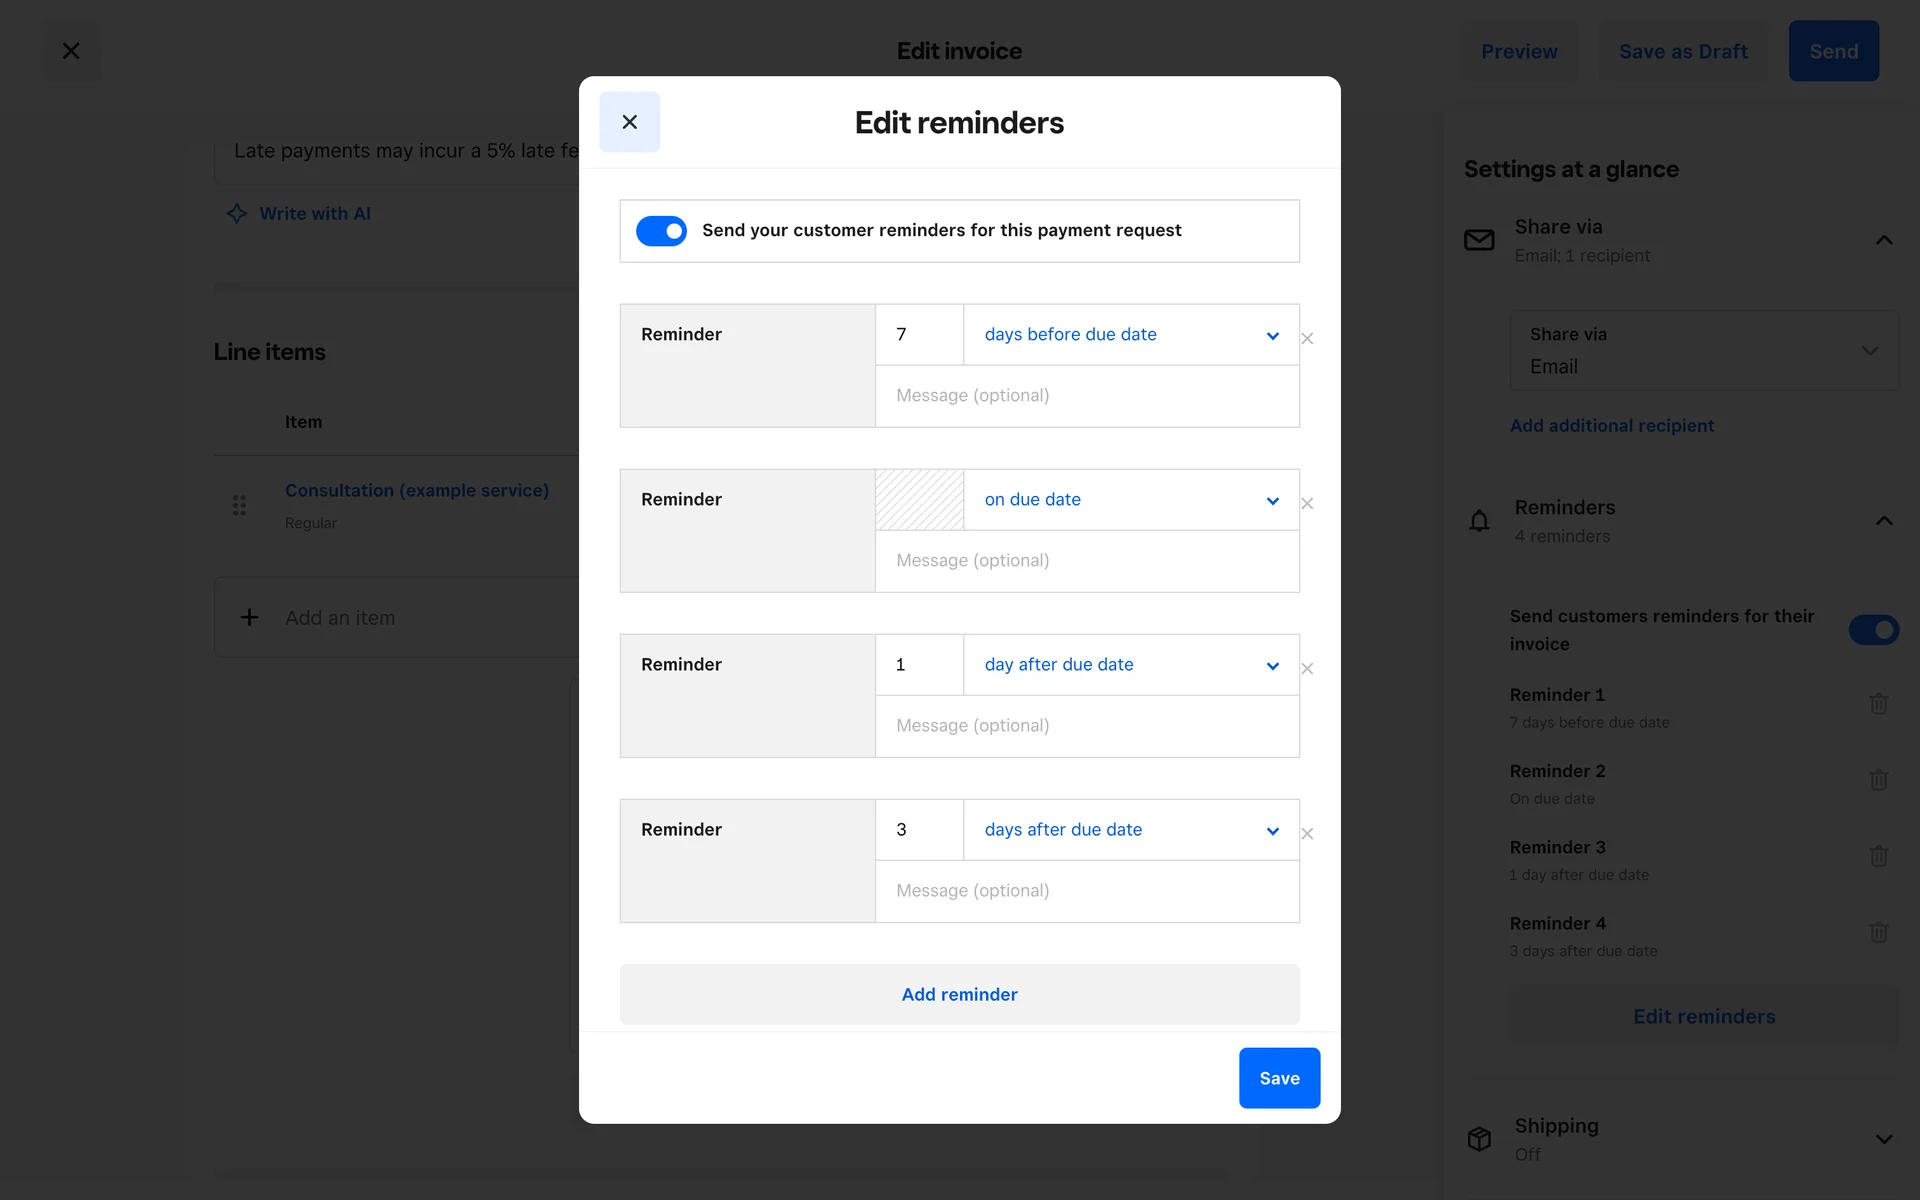1920x1200 pixels.
Task: Click trash icon for Reminder 1
Action: coord(1878,704)
